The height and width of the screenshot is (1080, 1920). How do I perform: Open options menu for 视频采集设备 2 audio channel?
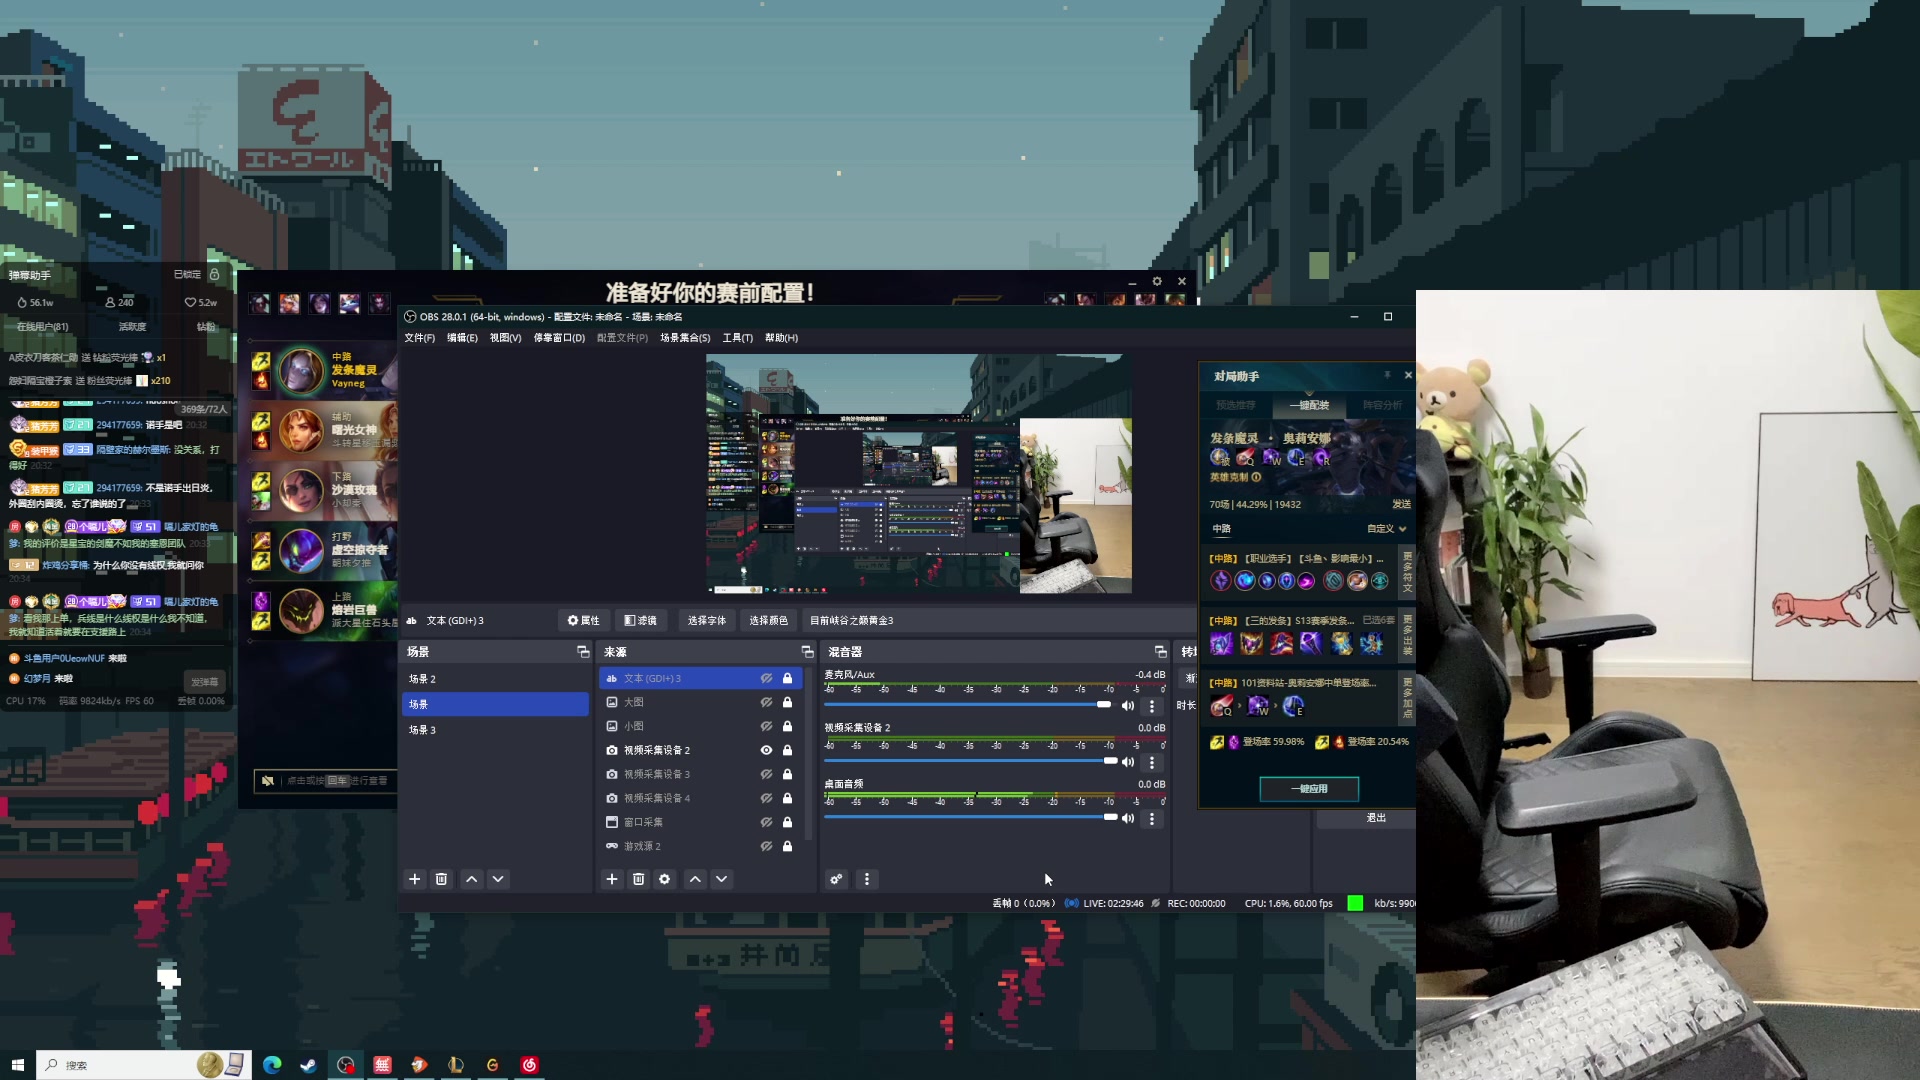(x=1152, y=762)
